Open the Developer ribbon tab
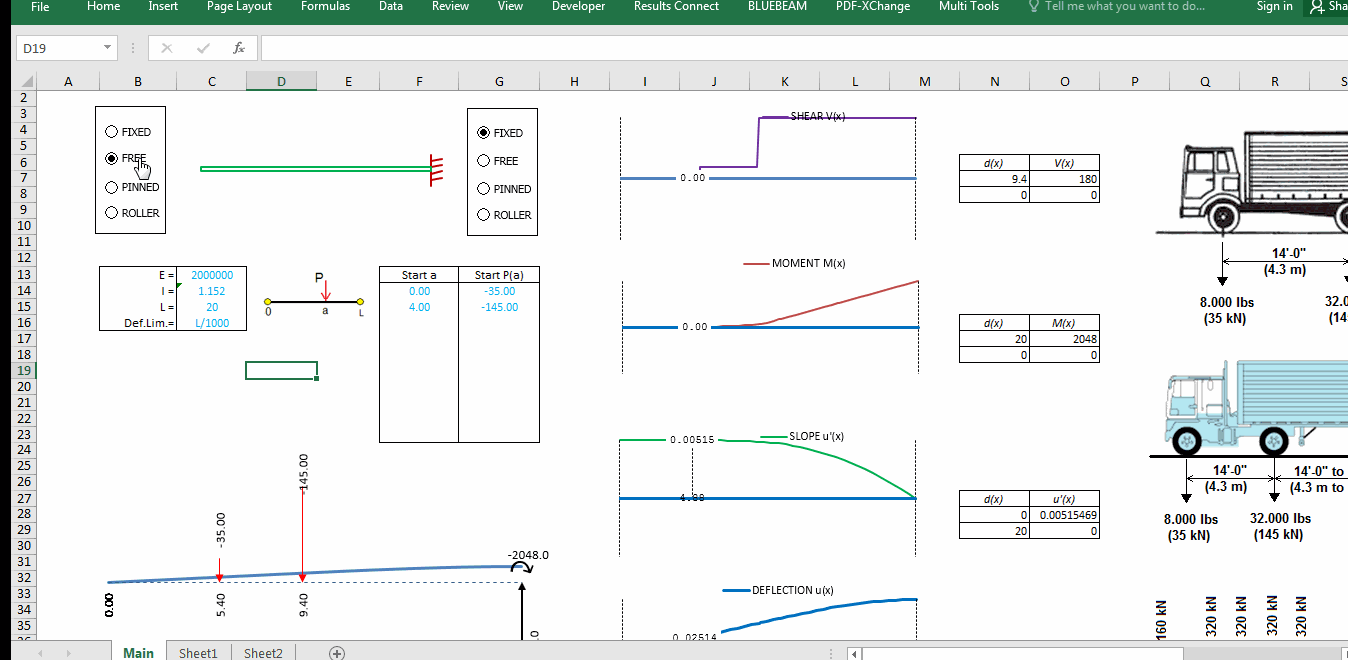Screen dimensions: 1348x660 578,6
